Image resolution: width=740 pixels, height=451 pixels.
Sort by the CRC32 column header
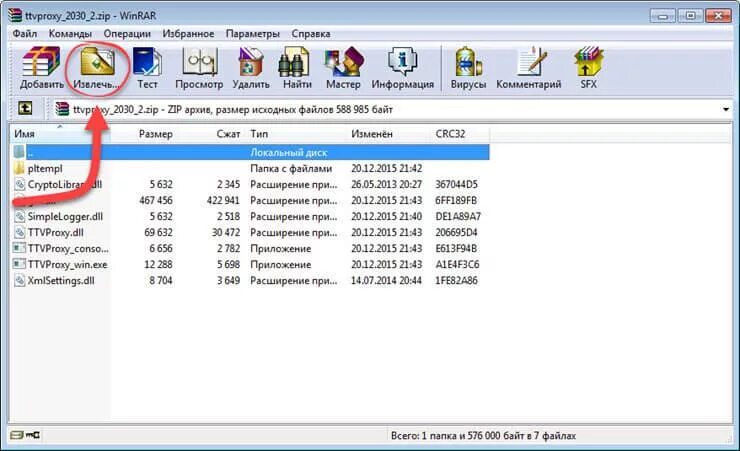[x=460, y=134]
